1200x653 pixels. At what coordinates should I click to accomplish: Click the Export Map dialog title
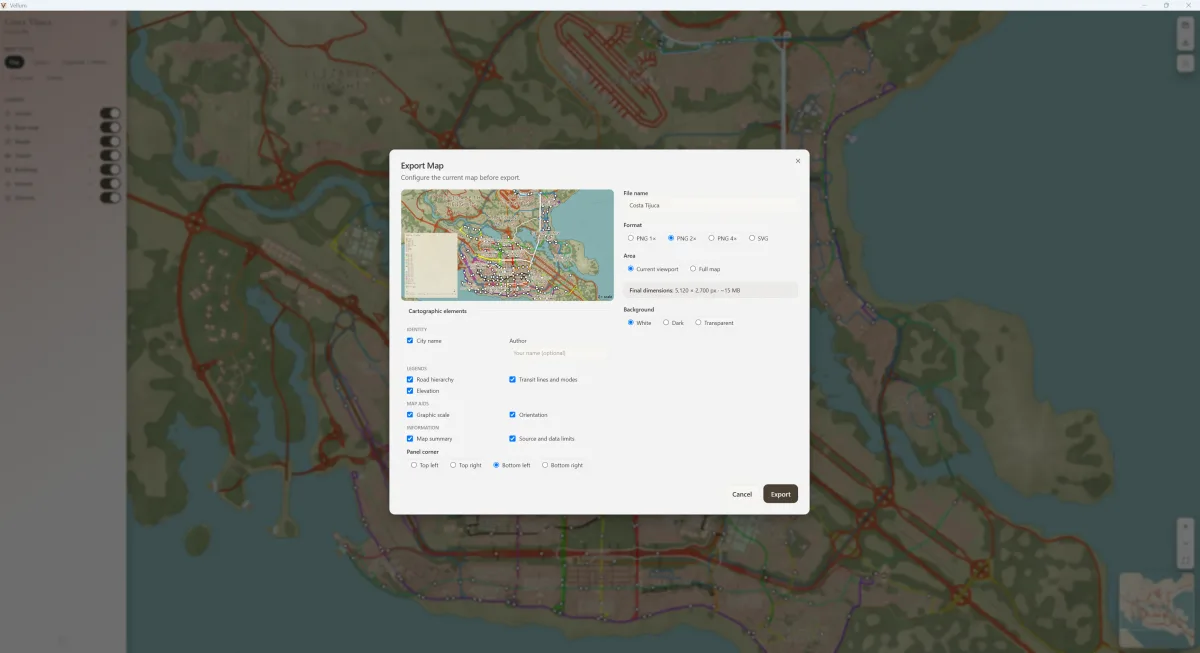click(422, 166)
